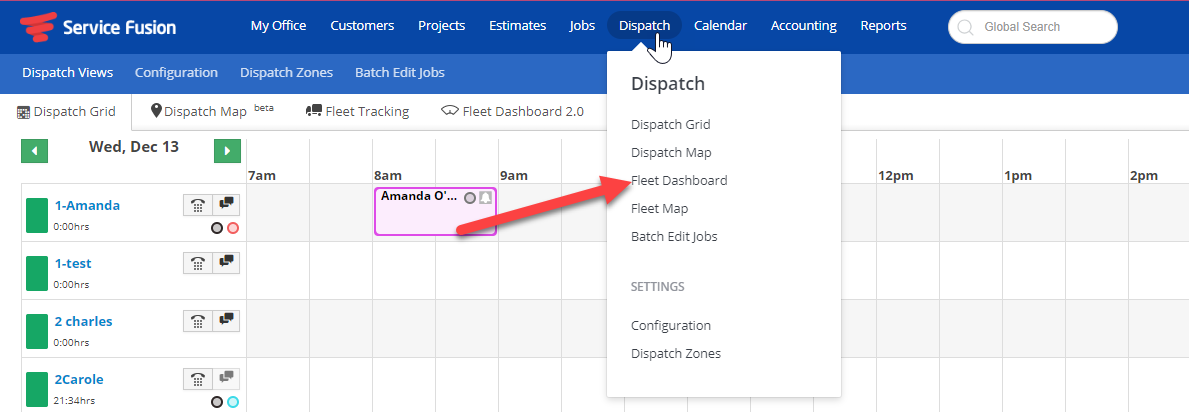The width and height of the screenshot is (1189, 412).
Task: Click the Service Fusion logo
Action: point(98,27)
